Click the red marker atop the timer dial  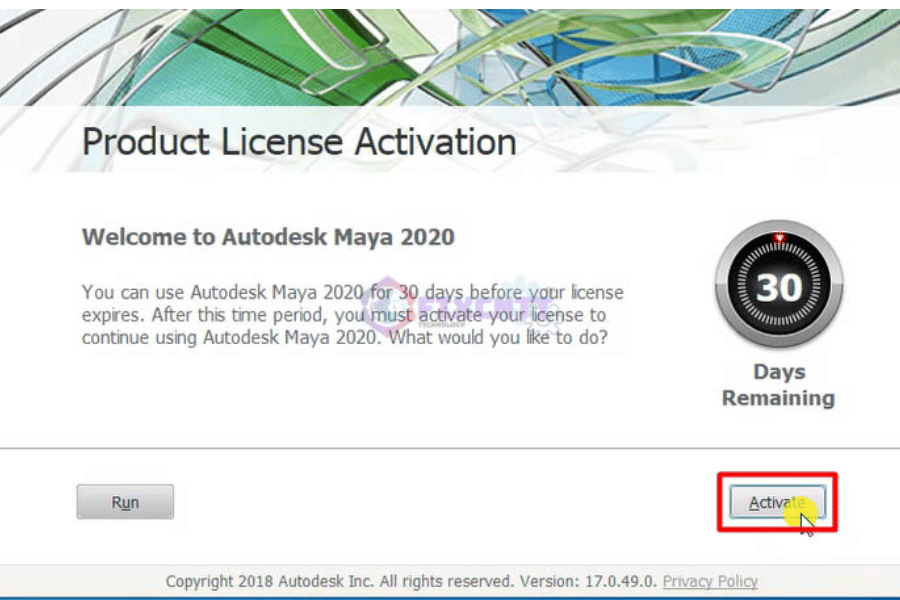[779, 238]
